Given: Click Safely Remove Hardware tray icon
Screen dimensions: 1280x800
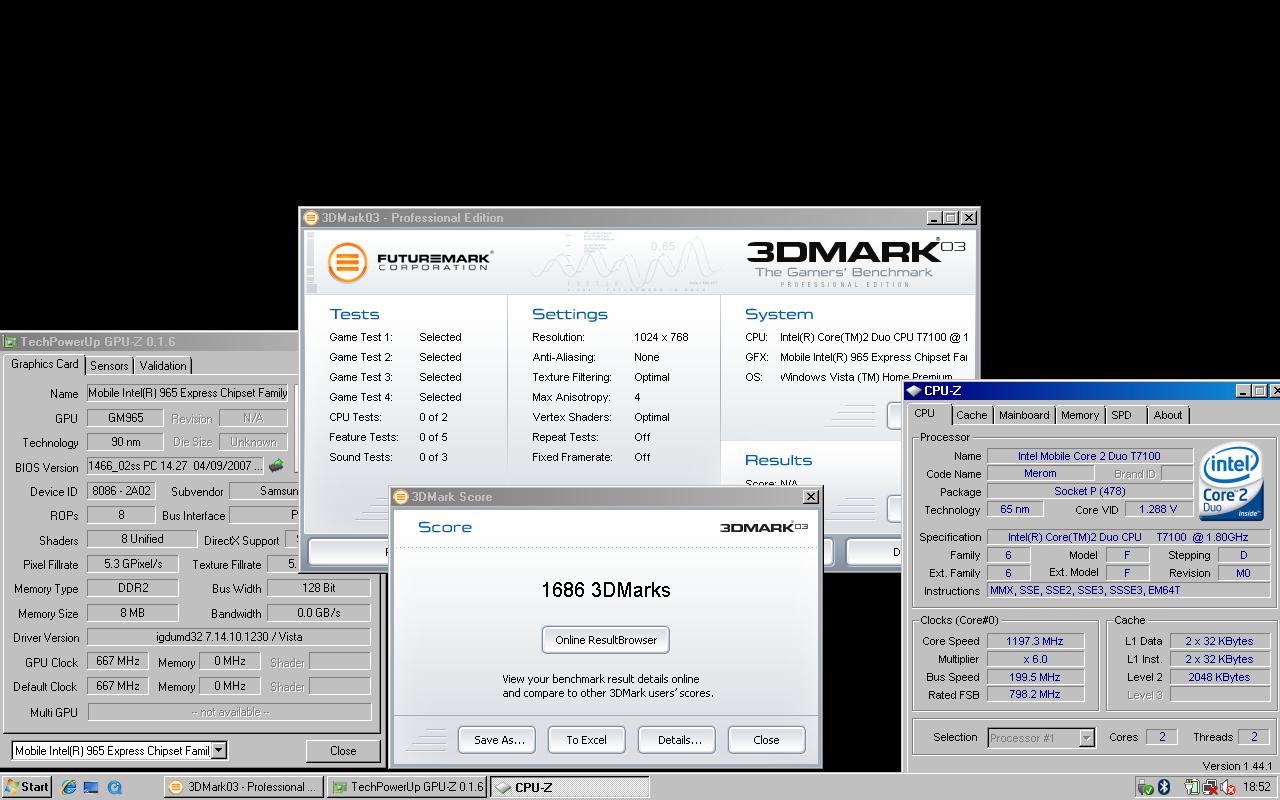Looking at the screenshot, I should (x=1147, y=787).
